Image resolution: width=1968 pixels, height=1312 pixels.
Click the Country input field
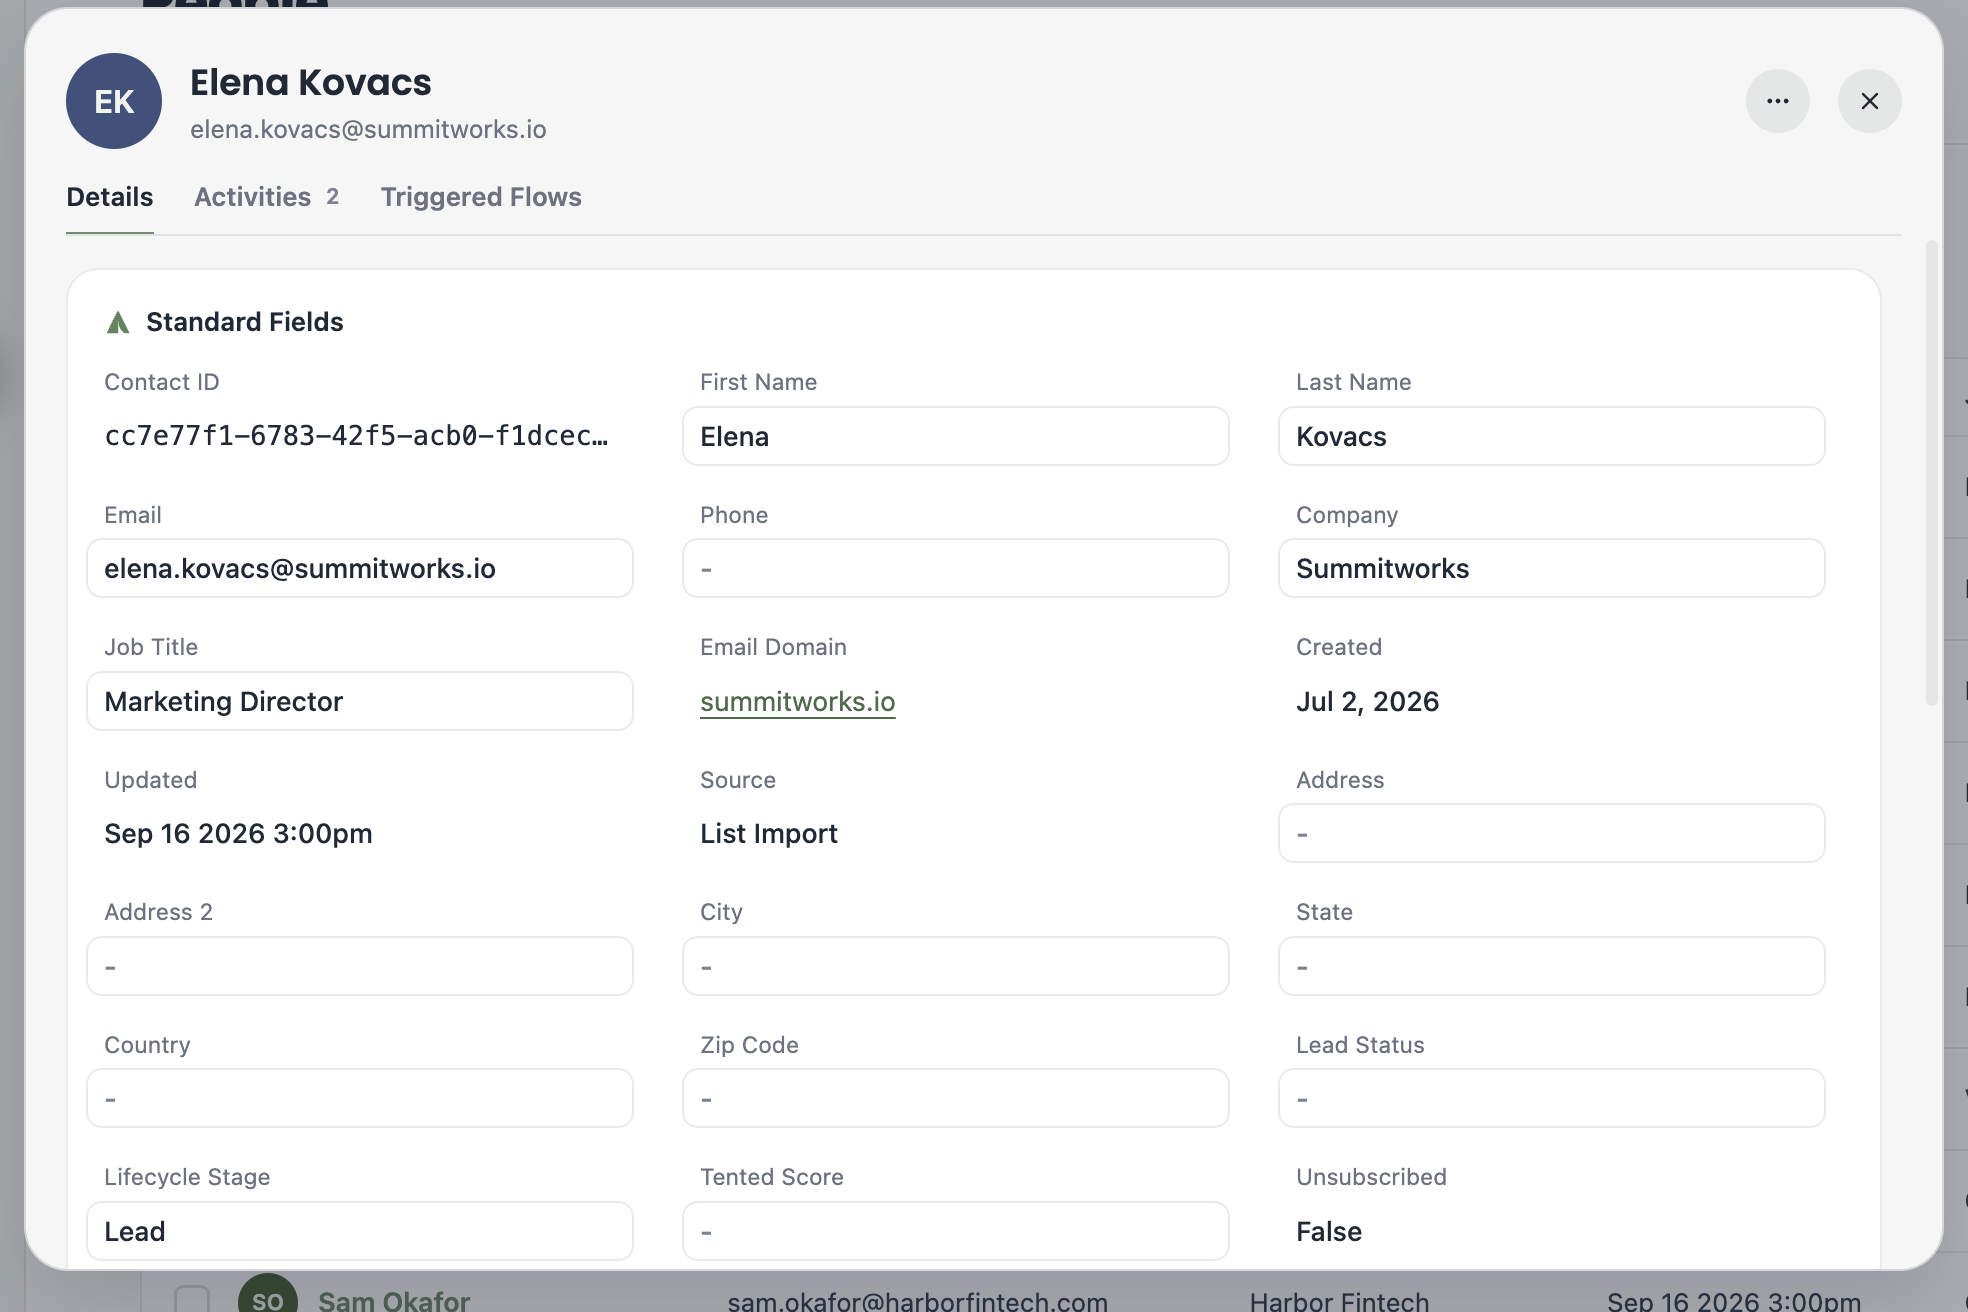pyautogui.click(x=359, y=1098)
